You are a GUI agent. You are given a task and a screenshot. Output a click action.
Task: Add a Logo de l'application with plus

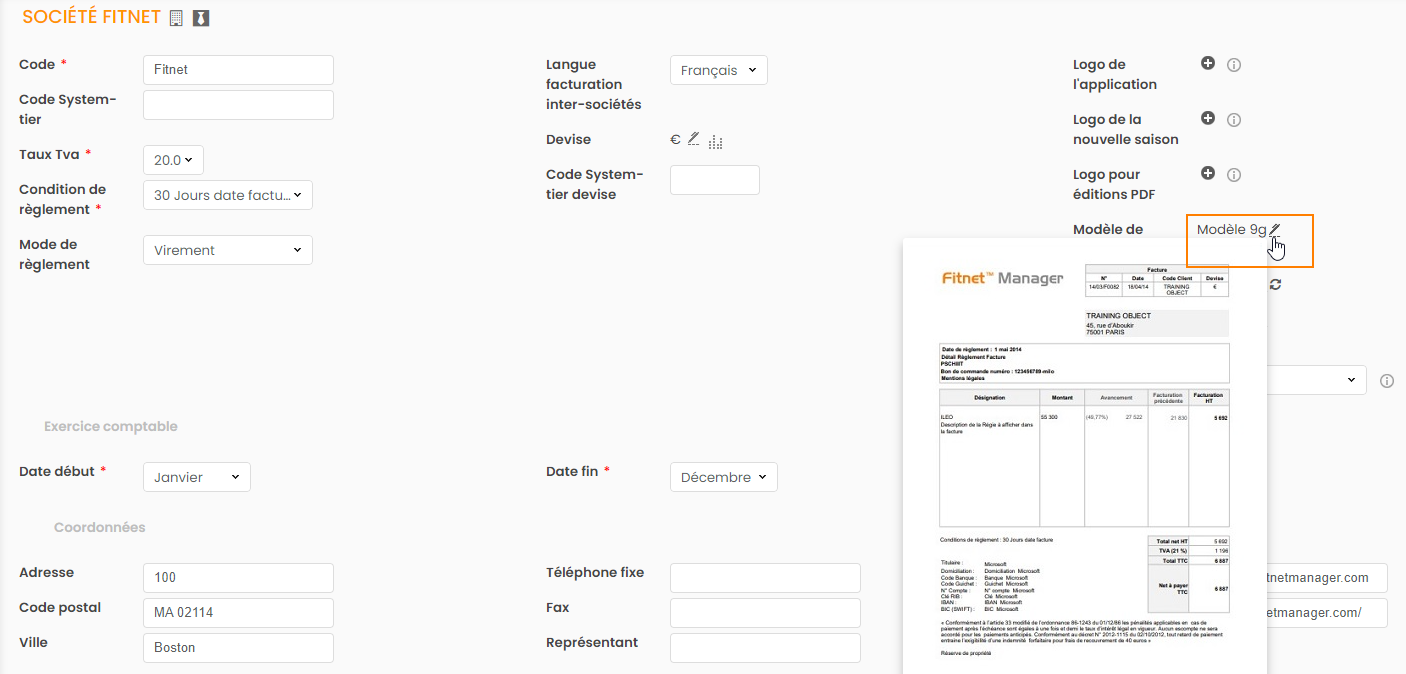coord(1208,63)
